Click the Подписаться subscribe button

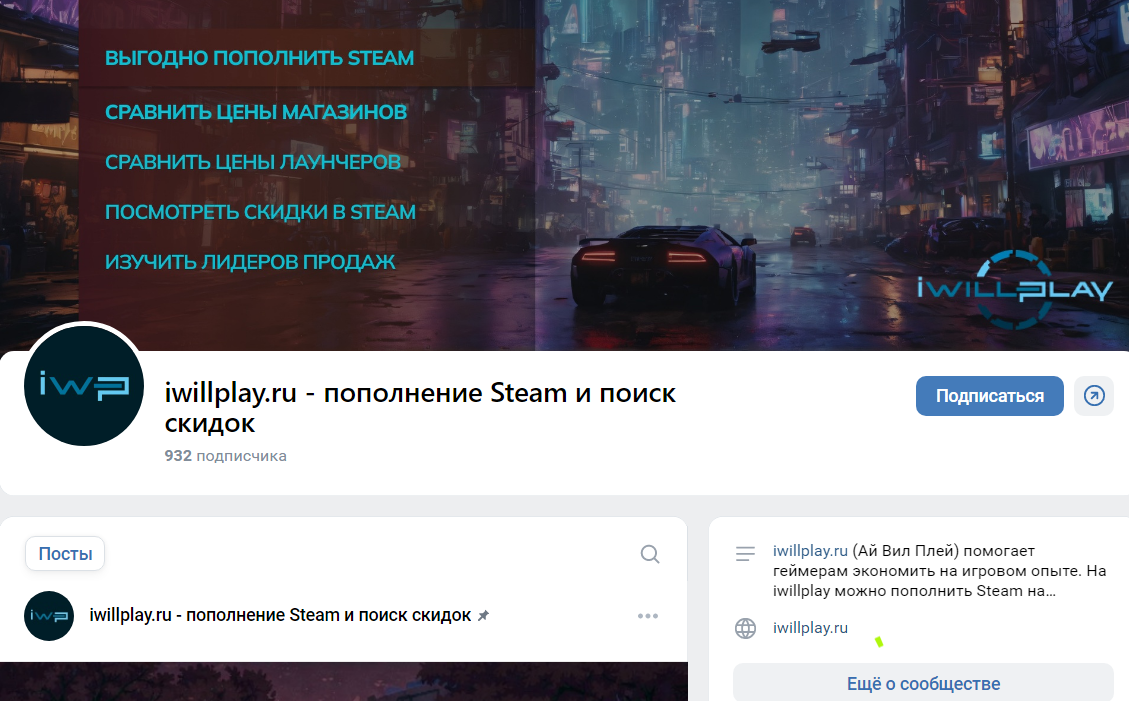point(989,396)
